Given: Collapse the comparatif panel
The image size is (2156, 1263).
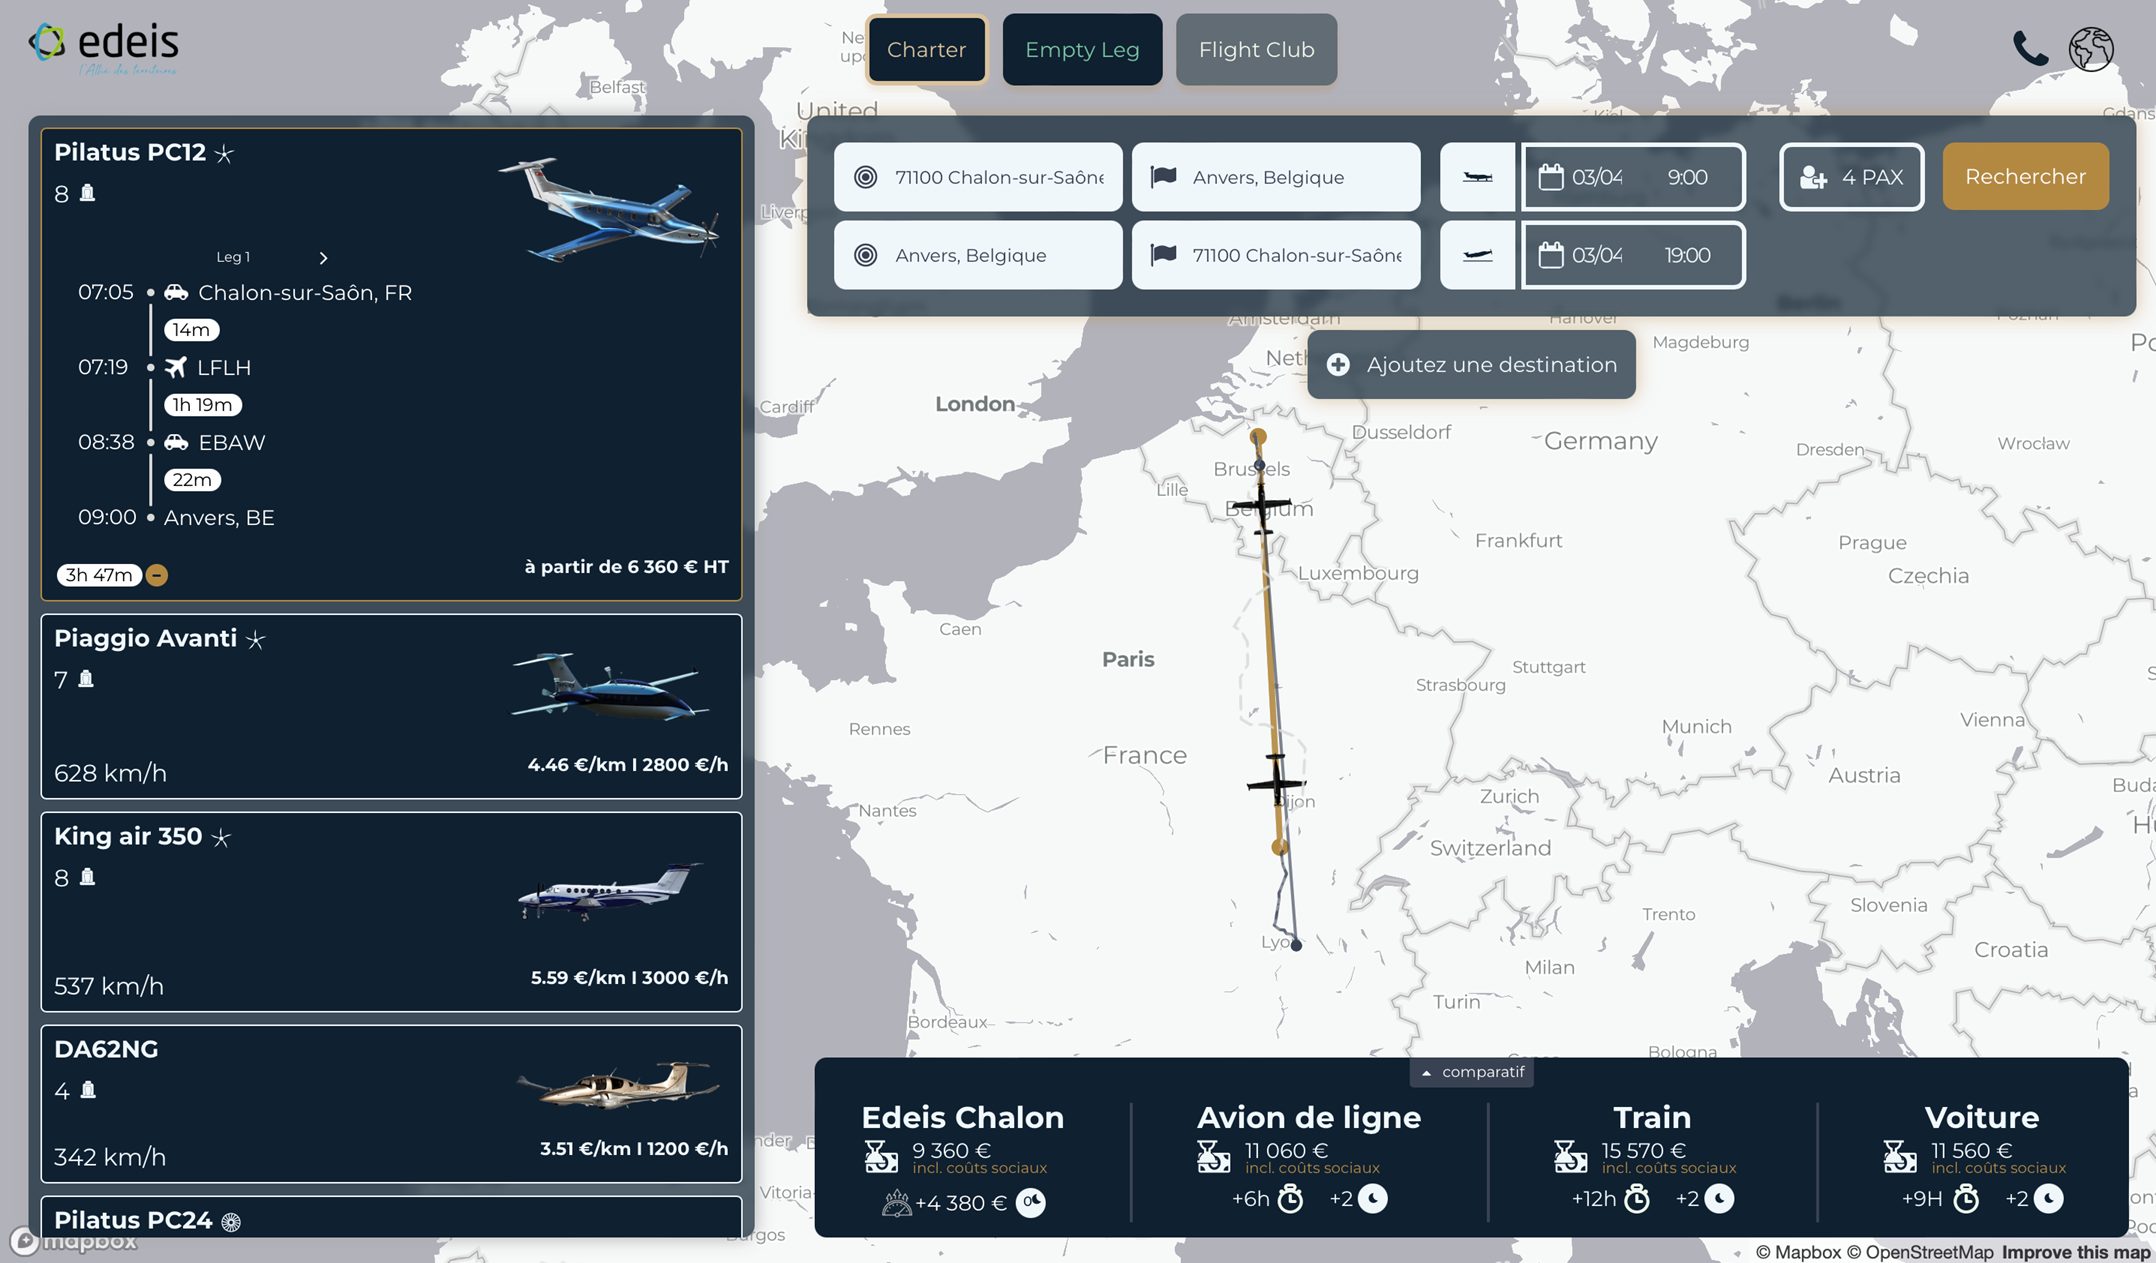Looking at the screenshot, I should (x=1472, y=1072).
